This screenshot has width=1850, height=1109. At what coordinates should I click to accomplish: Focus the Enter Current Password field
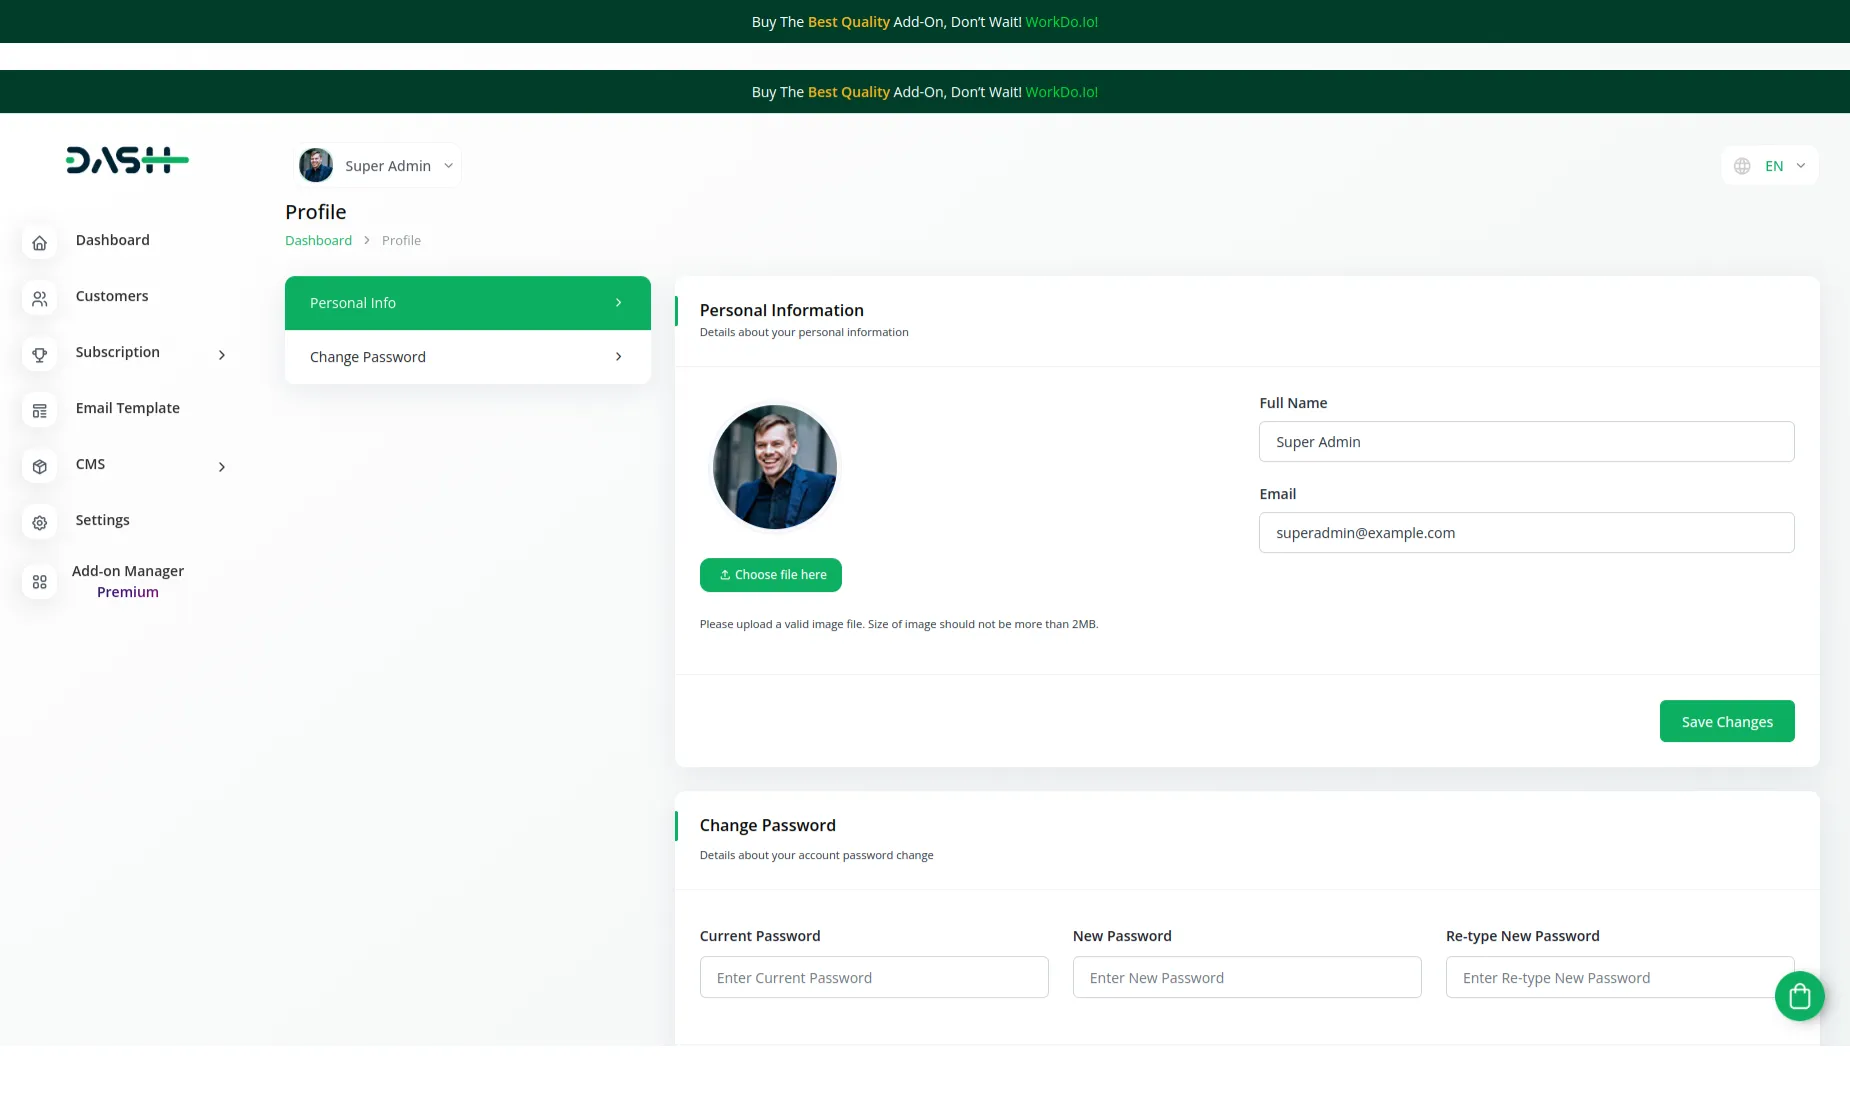pos(873,978)
